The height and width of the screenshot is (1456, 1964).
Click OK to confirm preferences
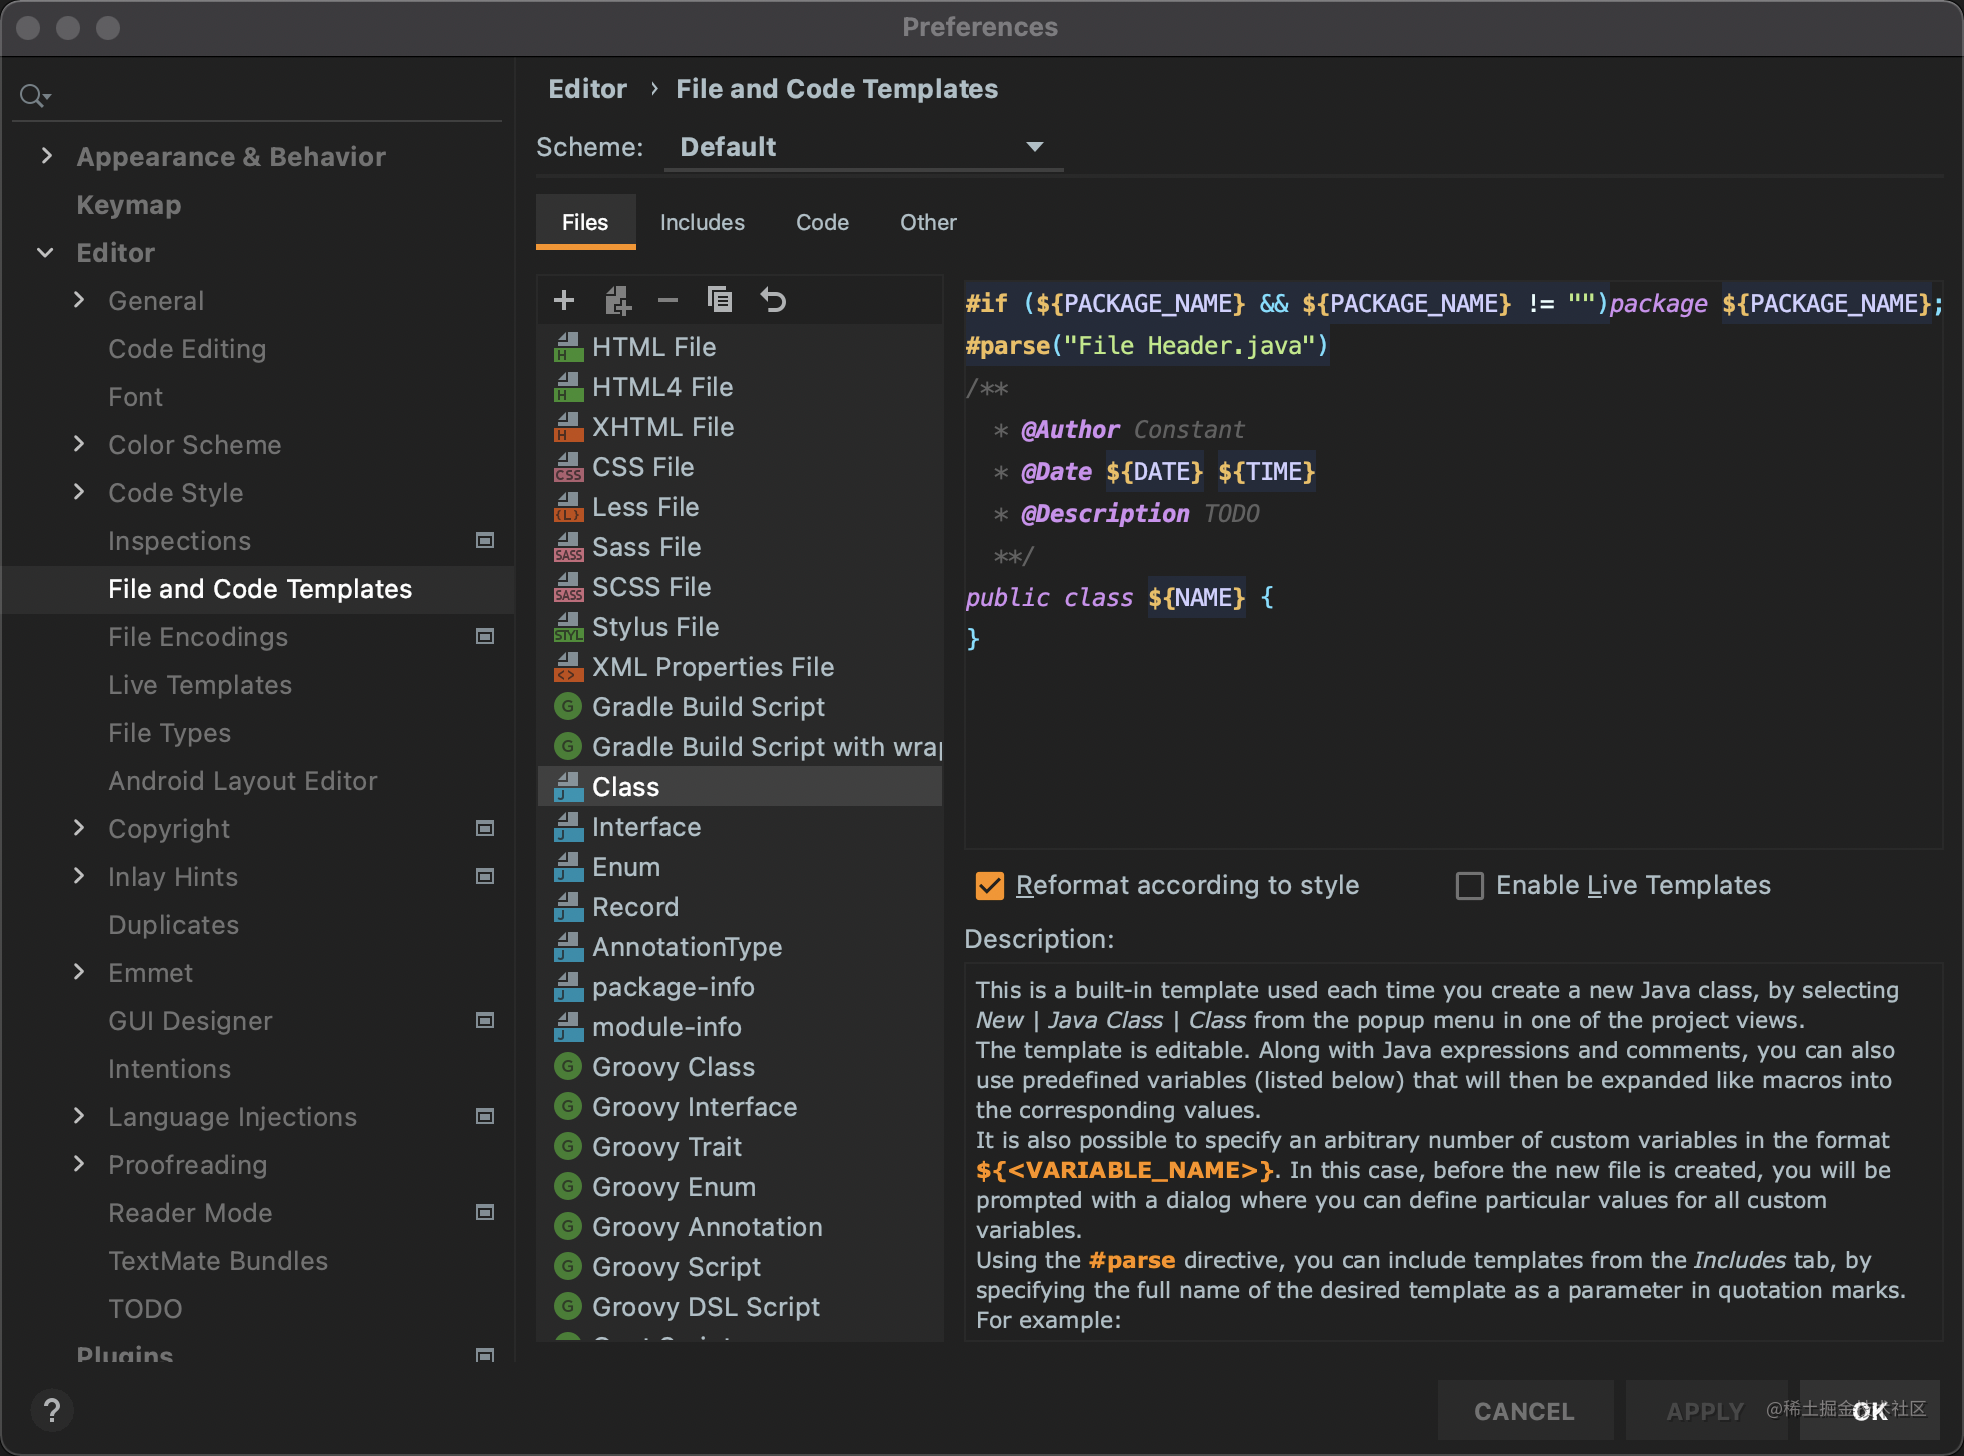[x=1868, y=1411]
